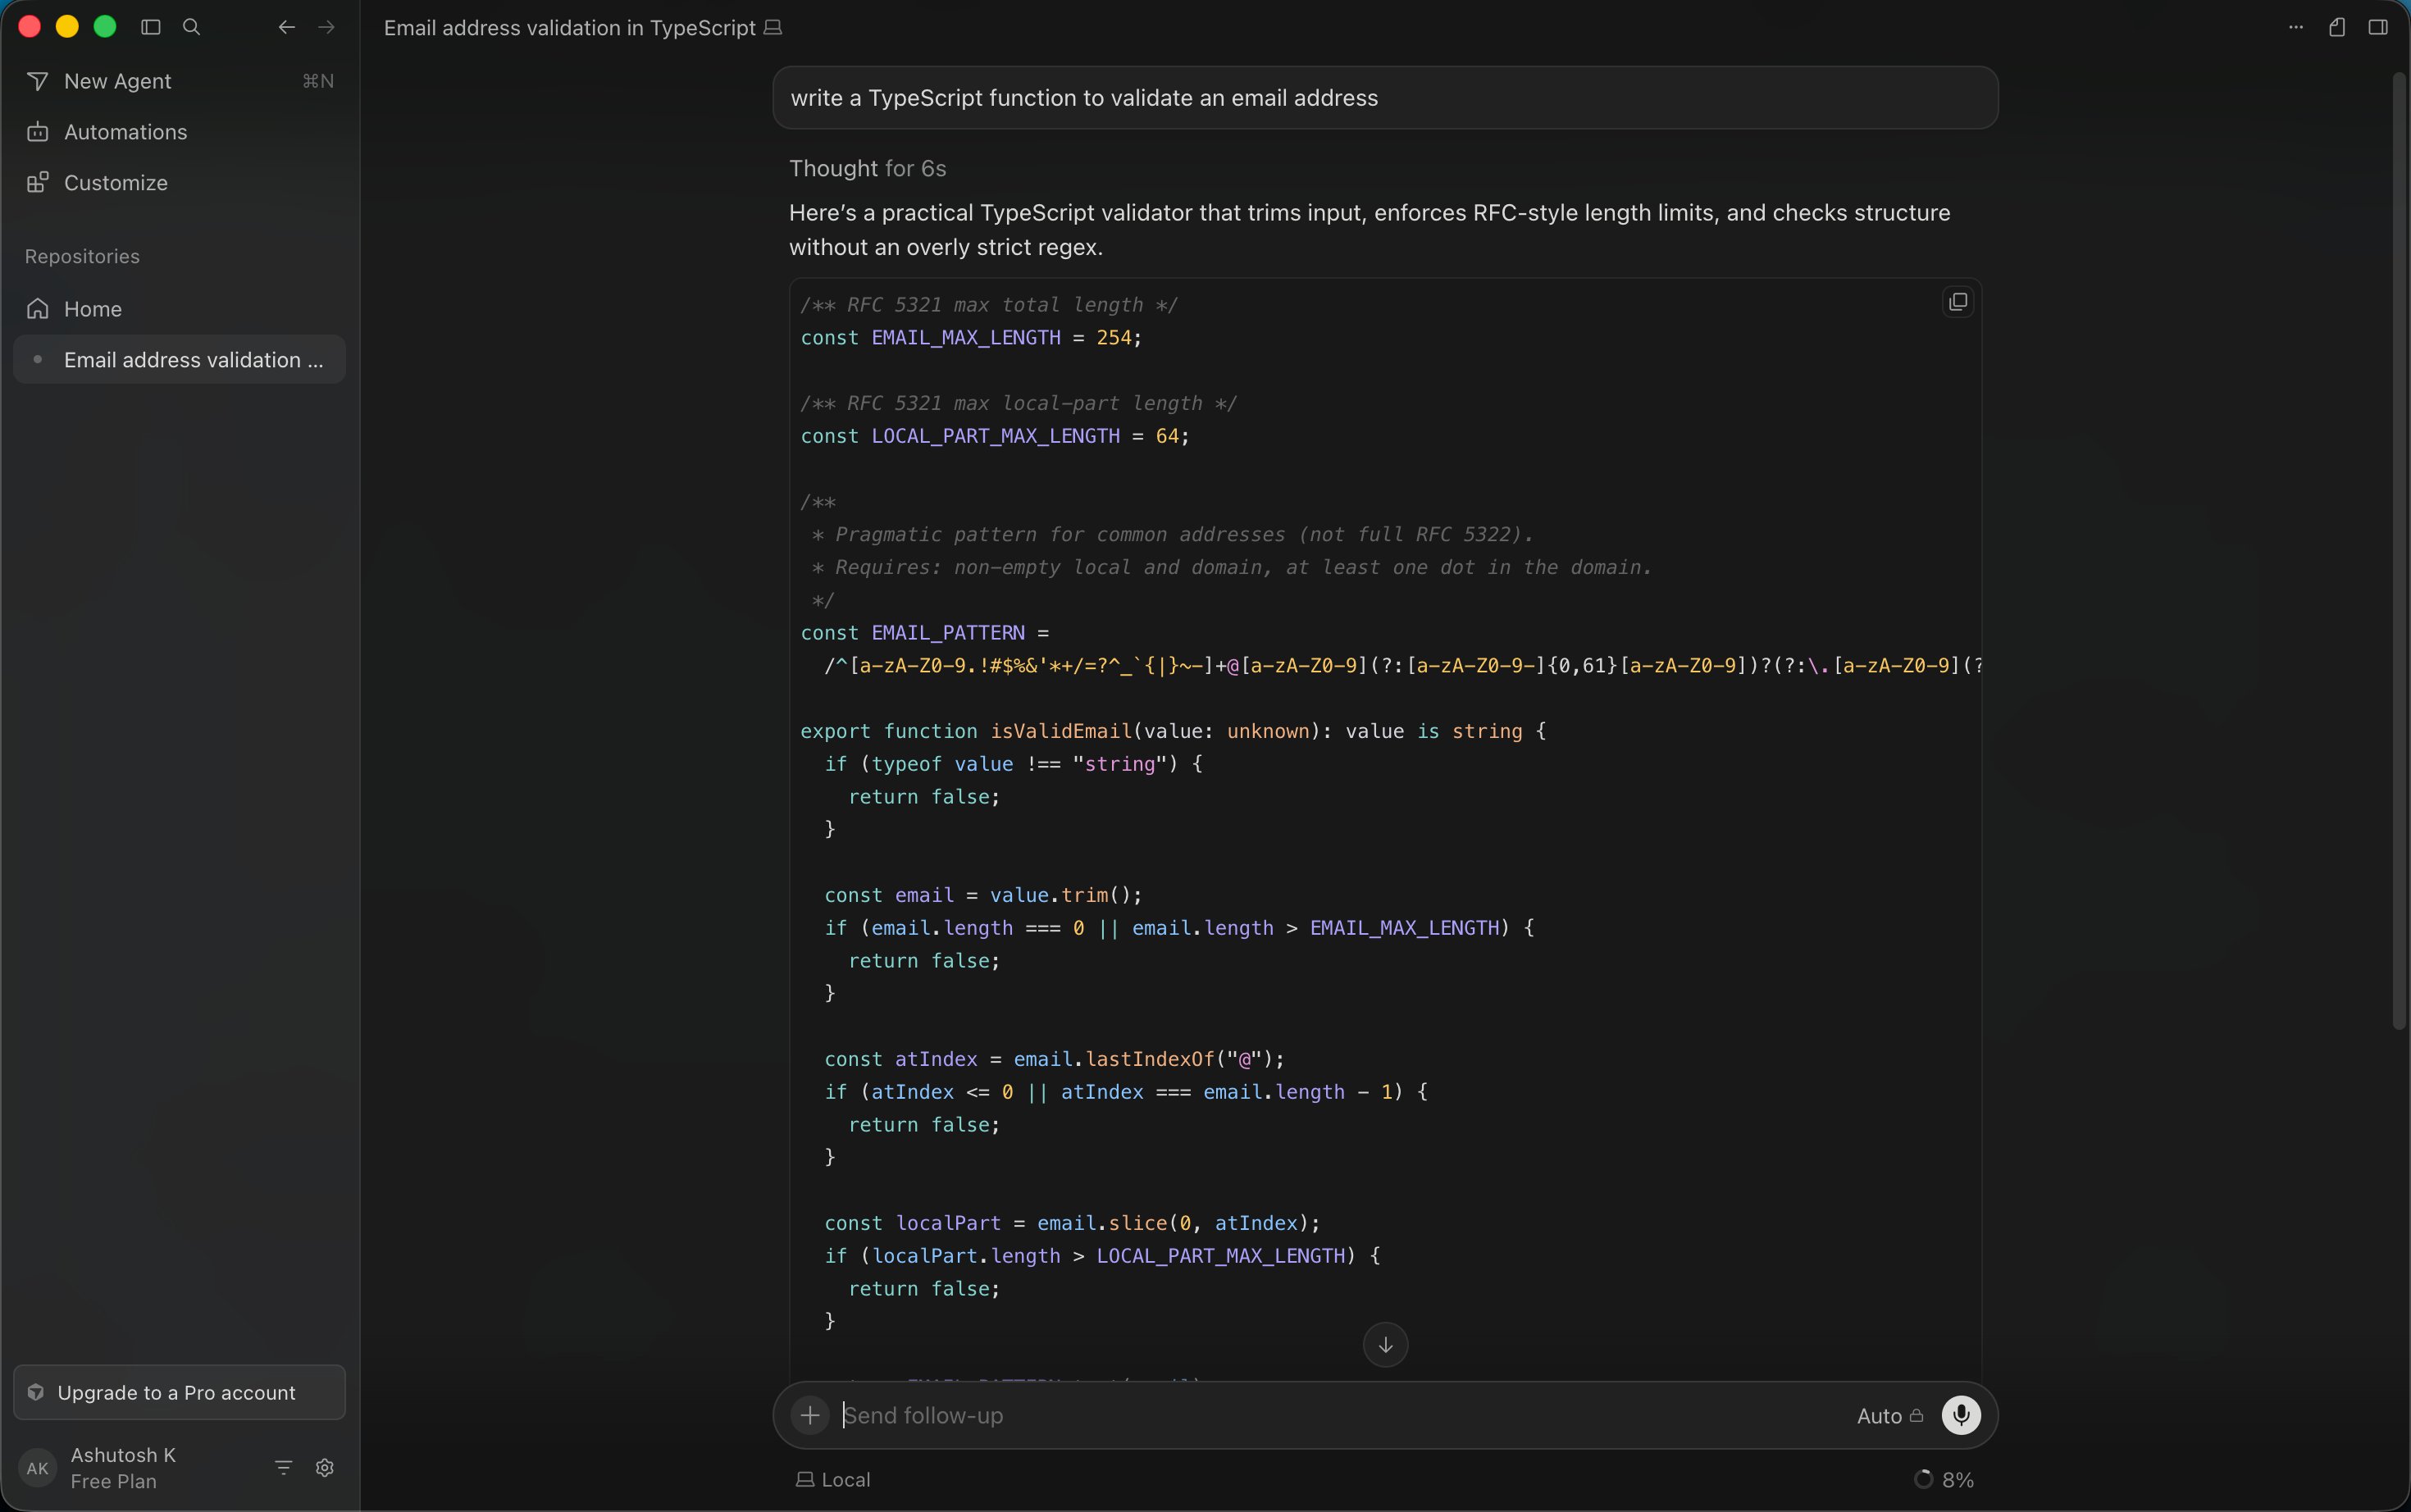Click the line const LOCAL_PART_MAX_LENGTH = 64
This screenshot has height=1512, width=2411.
pos(995,436)
